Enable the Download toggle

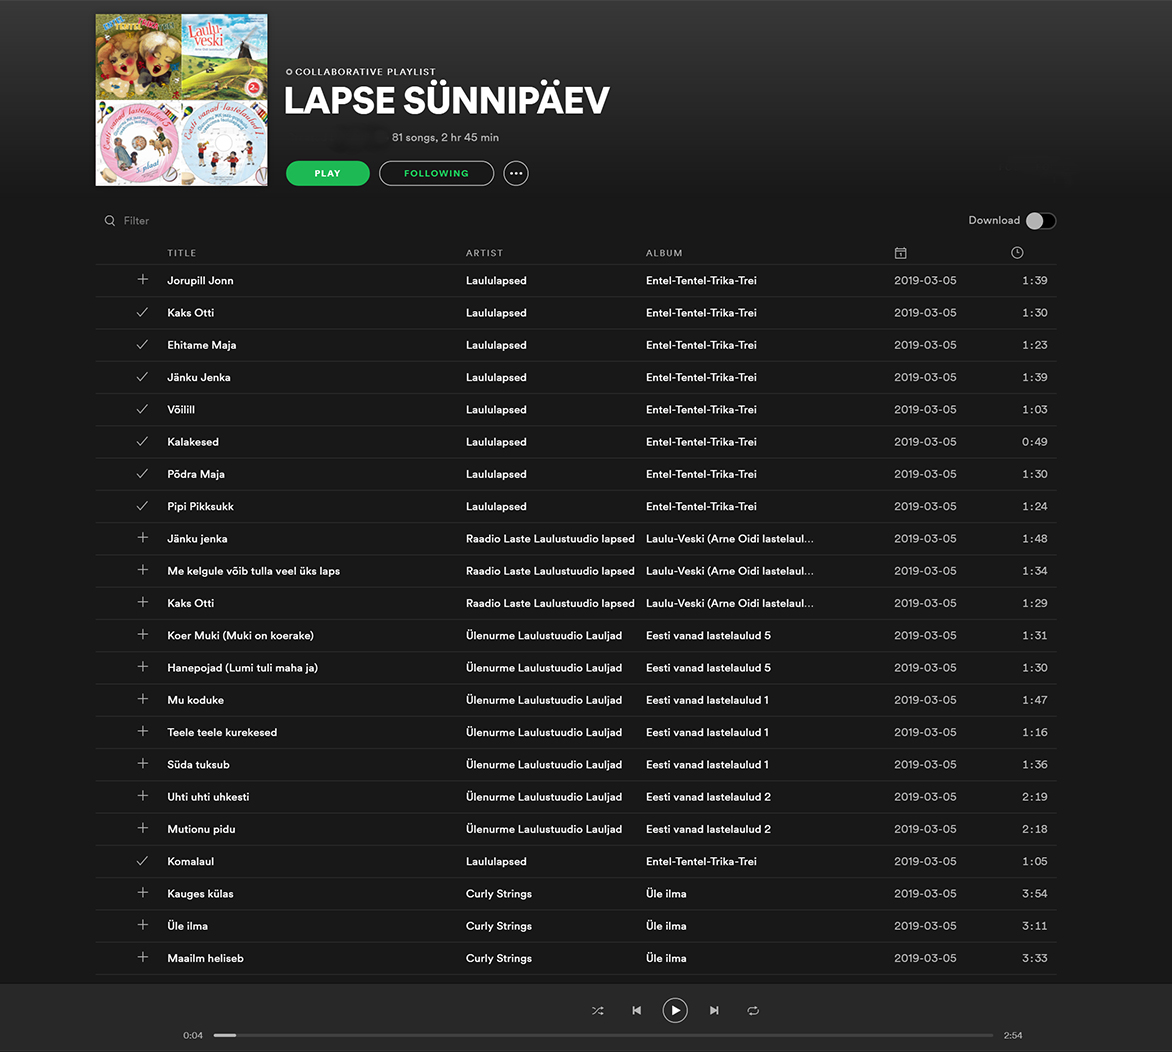pyautogui.click(x=1040, y=221)
